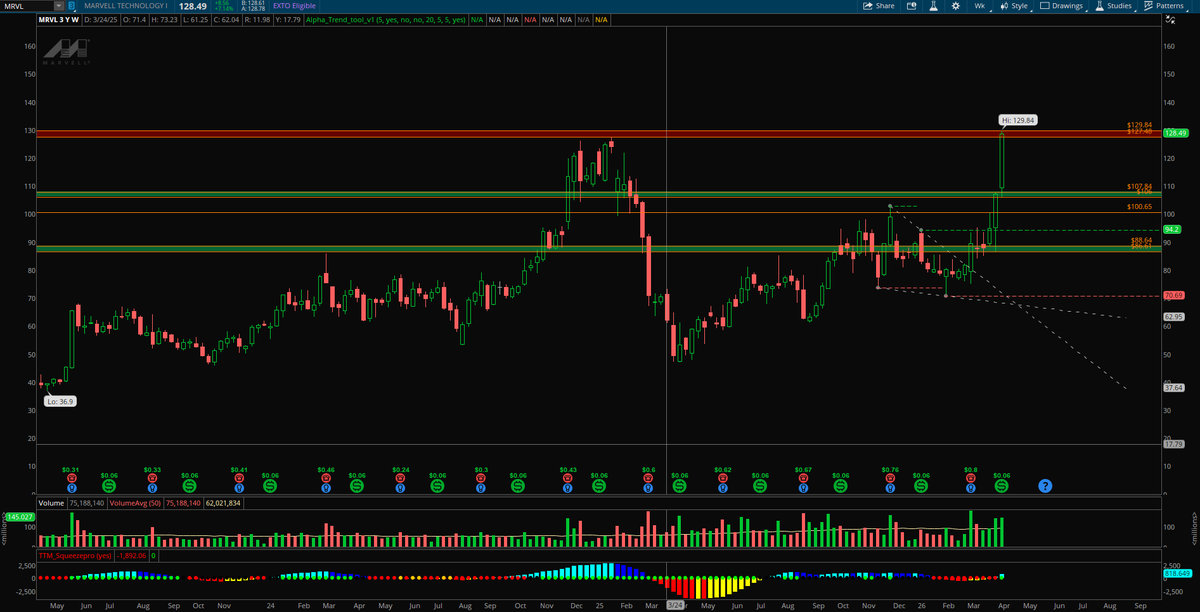Screen dimensions: 1200x612
Task: Select the earnings icon labeled $0.41
Action: tap(239, 478)
